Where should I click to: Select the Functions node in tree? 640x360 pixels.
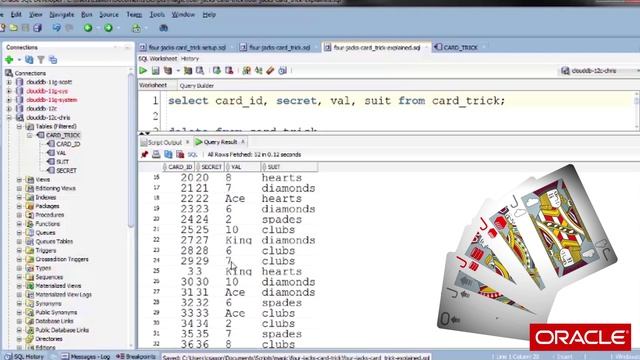47,224
